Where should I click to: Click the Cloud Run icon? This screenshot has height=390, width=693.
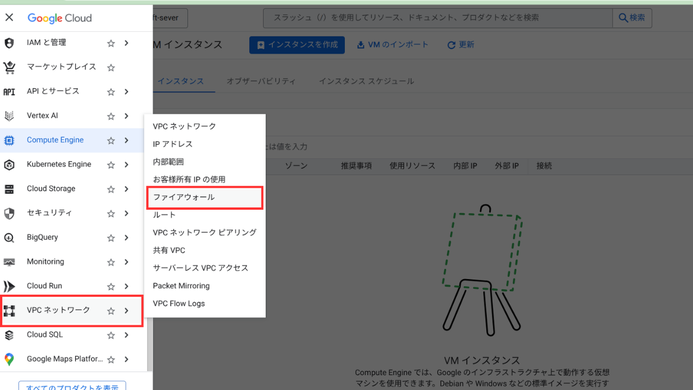[9, 286]
